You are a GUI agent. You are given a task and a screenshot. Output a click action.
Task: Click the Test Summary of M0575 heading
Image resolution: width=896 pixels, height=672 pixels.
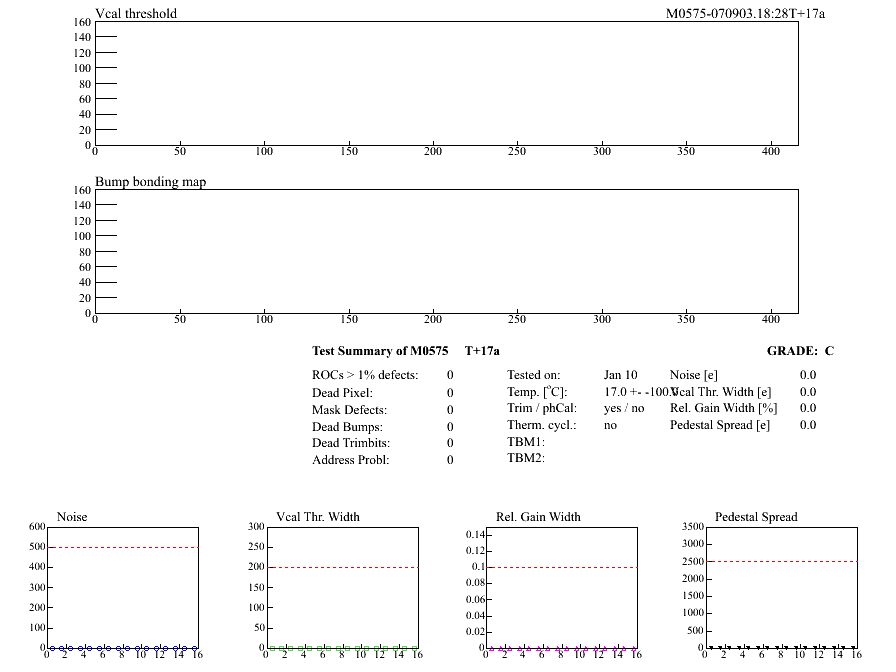(x=380, y=351)
